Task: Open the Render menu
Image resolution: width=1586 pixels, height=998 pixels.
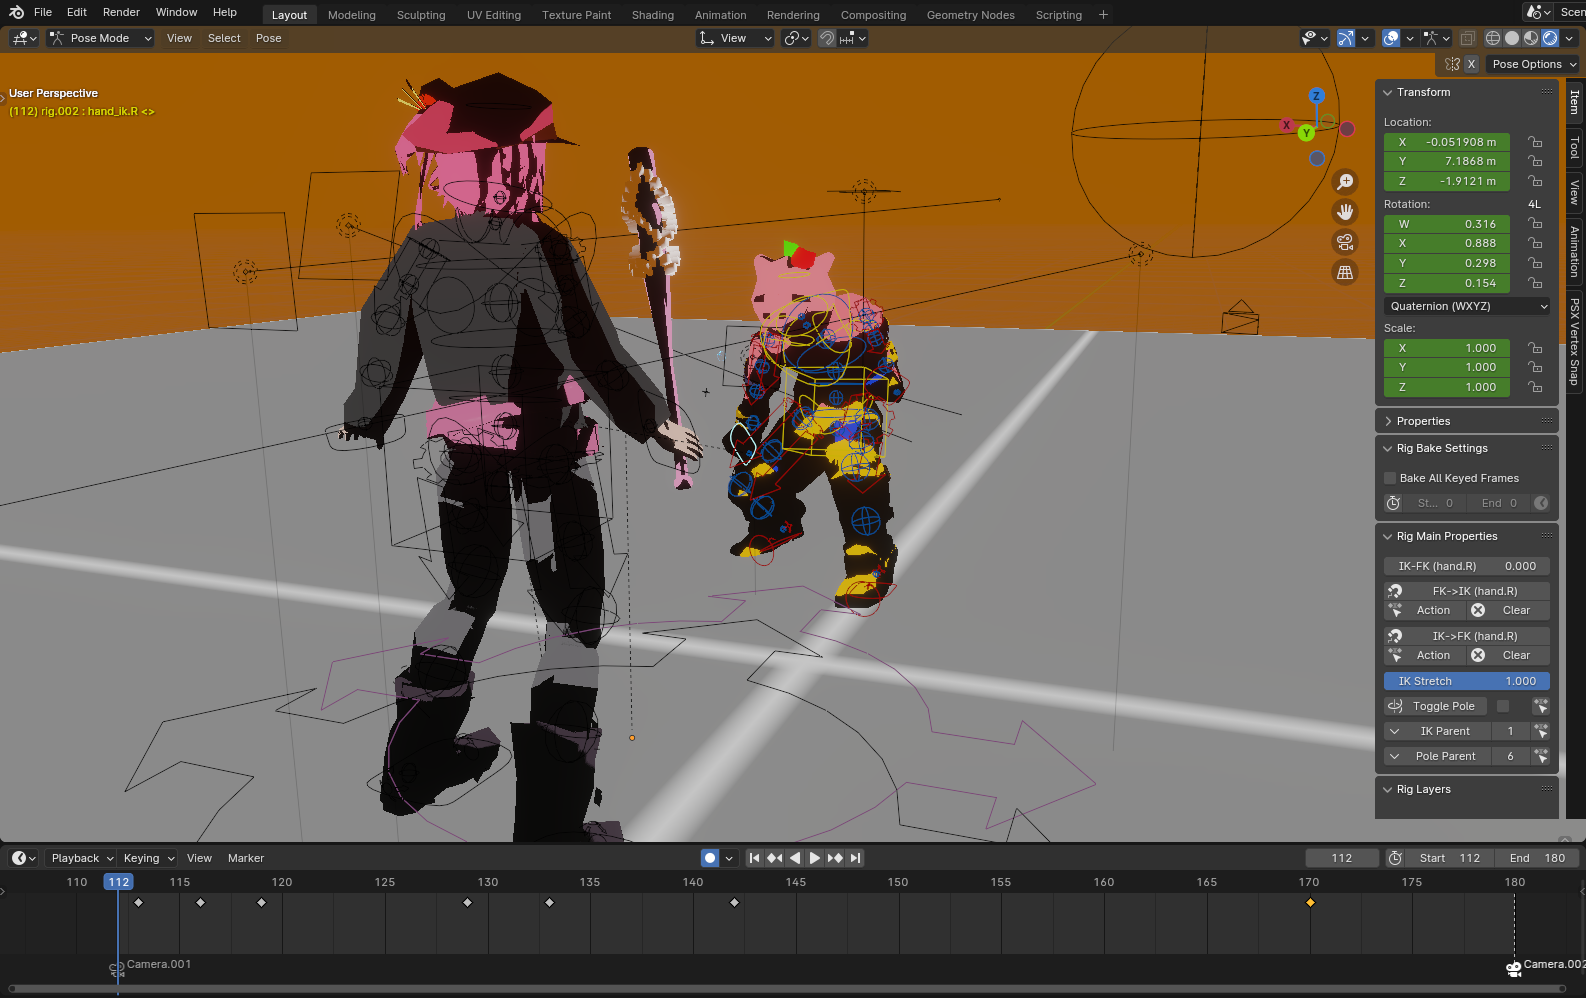Action: [121, 12]
